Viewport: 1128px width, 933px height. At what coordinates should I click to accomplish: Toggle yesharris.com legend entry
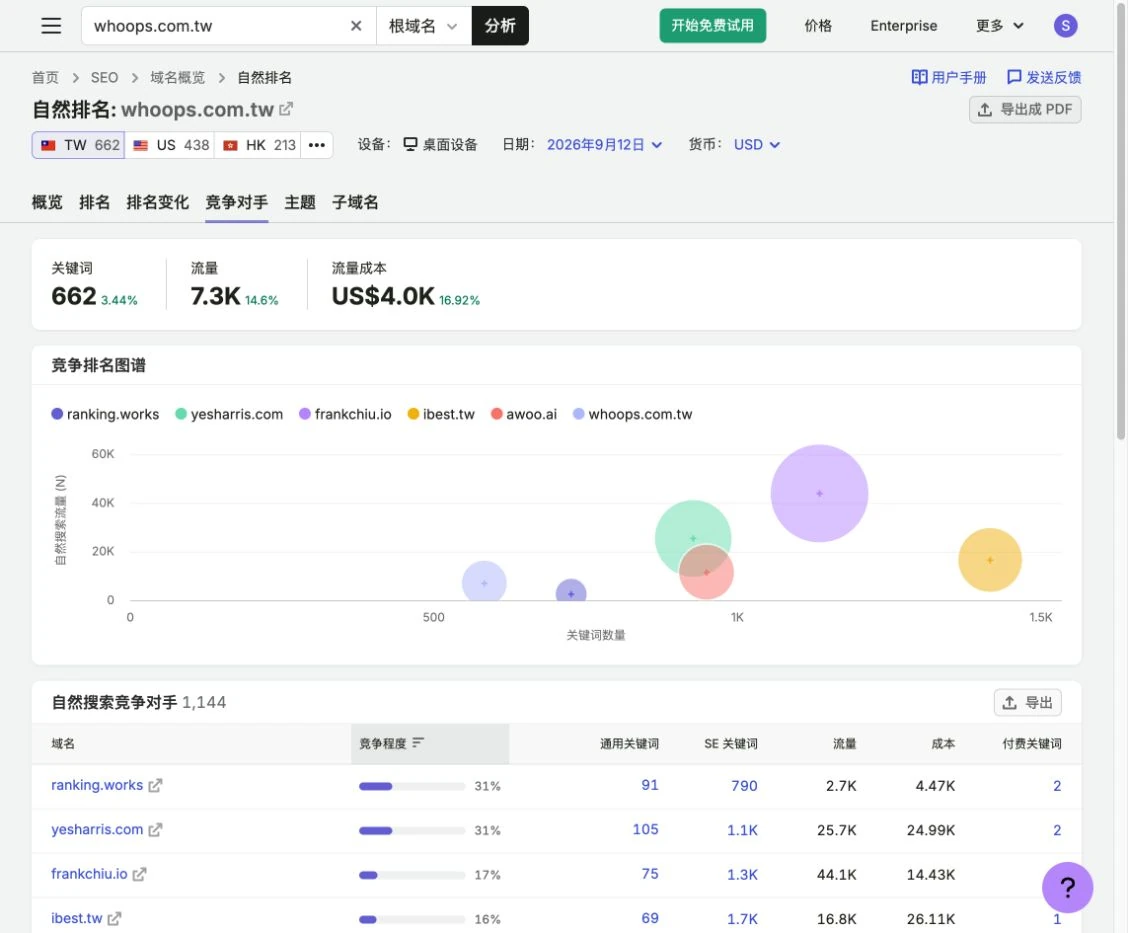(229, 414)
